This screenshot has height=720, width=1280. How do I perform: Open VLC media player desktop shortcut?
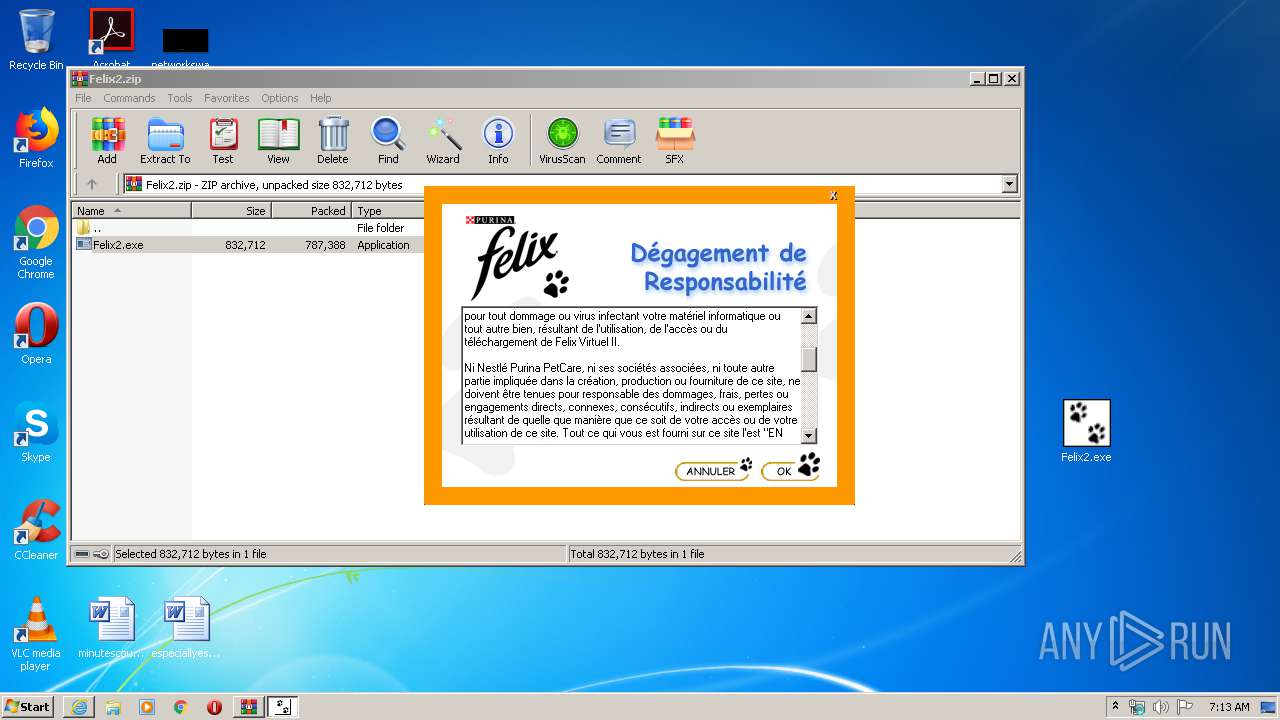pos(36,633)
